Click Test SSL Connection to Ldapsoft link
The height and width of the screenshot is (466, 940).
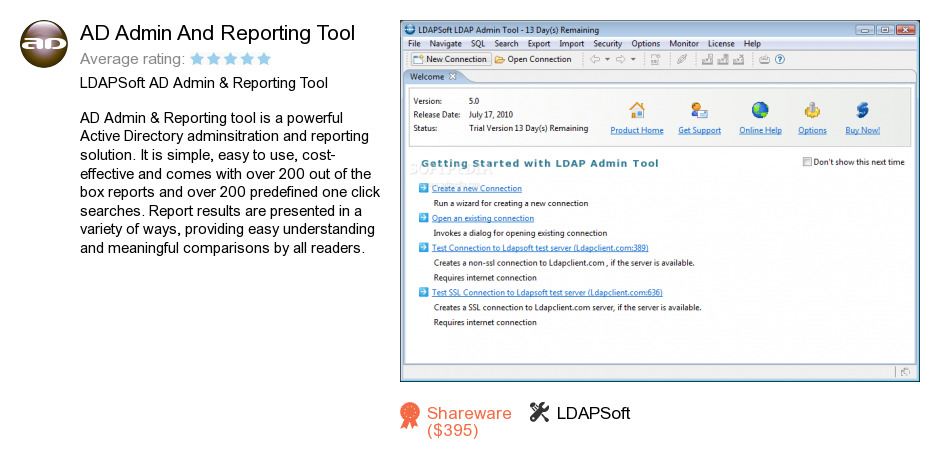pos(547,293)
